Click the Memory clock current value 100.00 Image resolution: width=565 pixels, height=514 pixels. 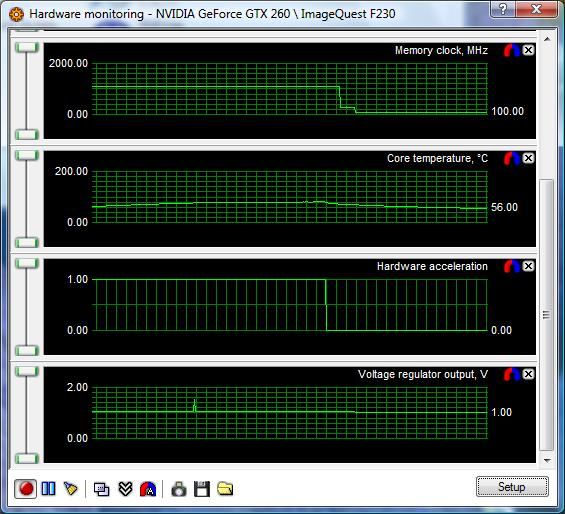click(507, 111)
